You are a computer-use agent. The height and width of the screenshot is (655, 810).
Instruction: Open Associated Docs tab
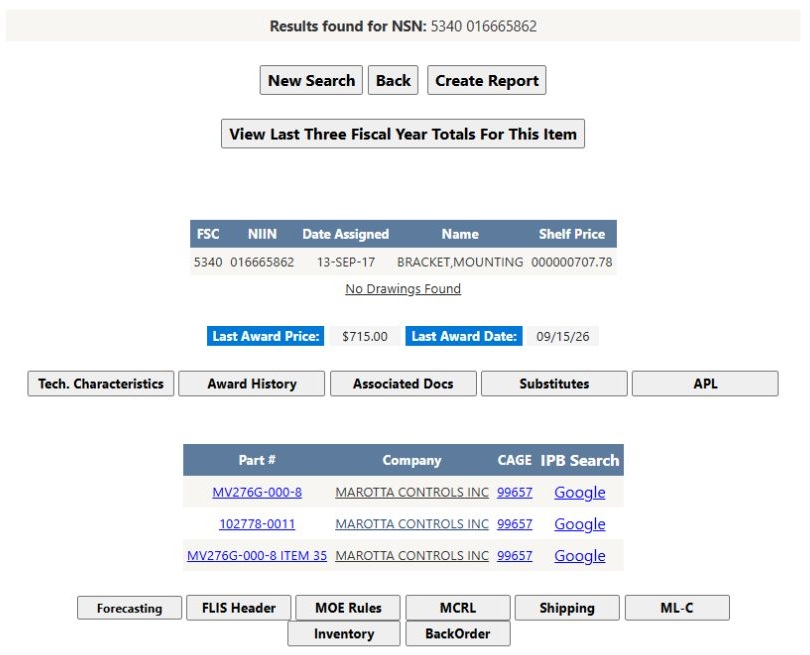coord(403,383)
